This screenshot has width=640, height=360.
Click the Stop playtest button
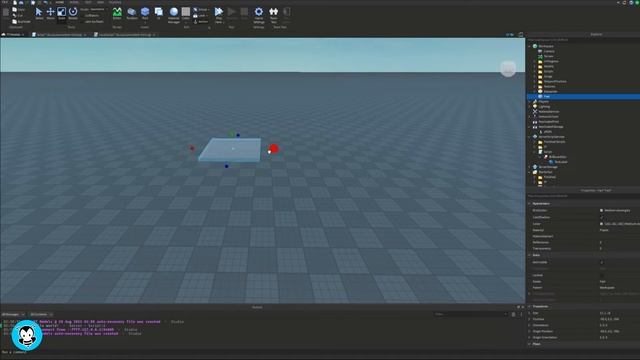click(x=244, y=13)
